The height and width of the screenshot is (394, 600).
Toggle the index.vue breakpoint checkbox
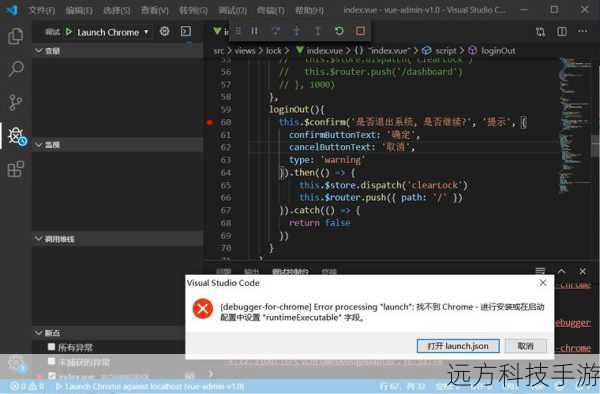(52, 376)
